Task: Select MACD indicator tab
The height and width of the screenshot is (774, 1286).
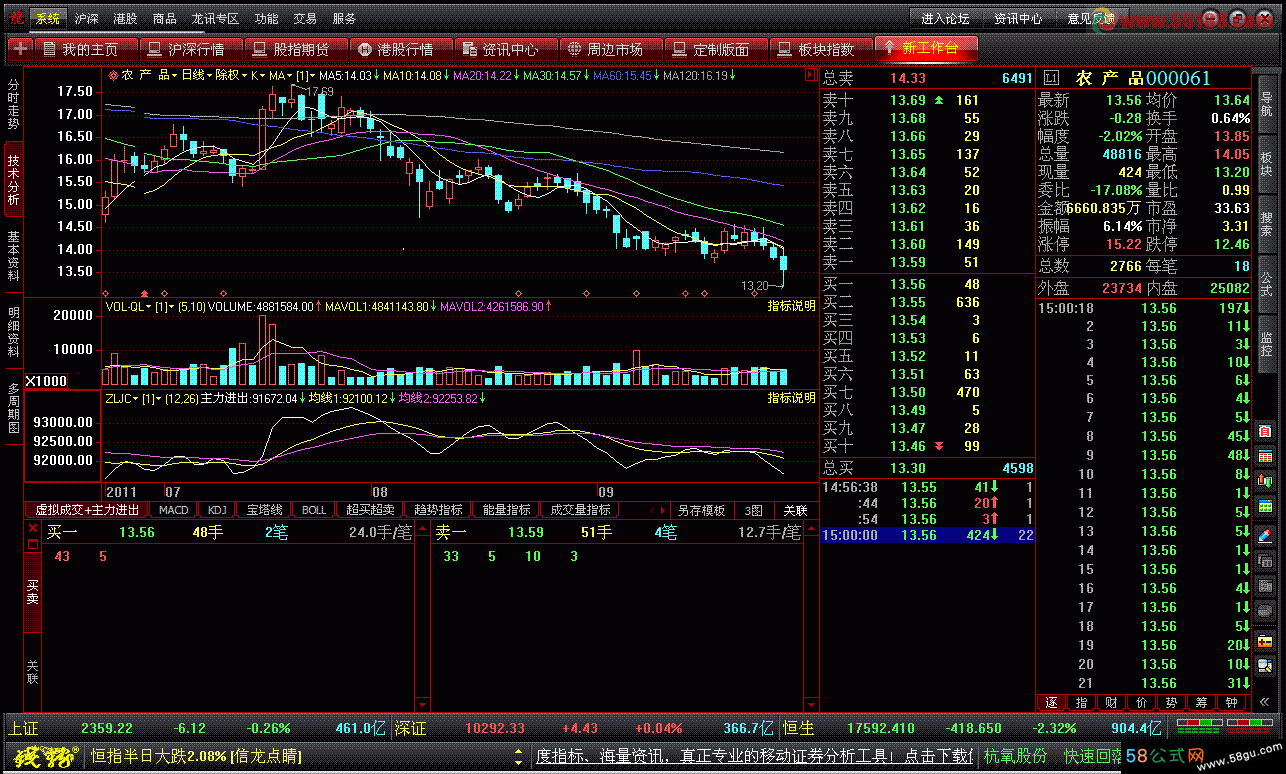Action: (x=174, y=510)
